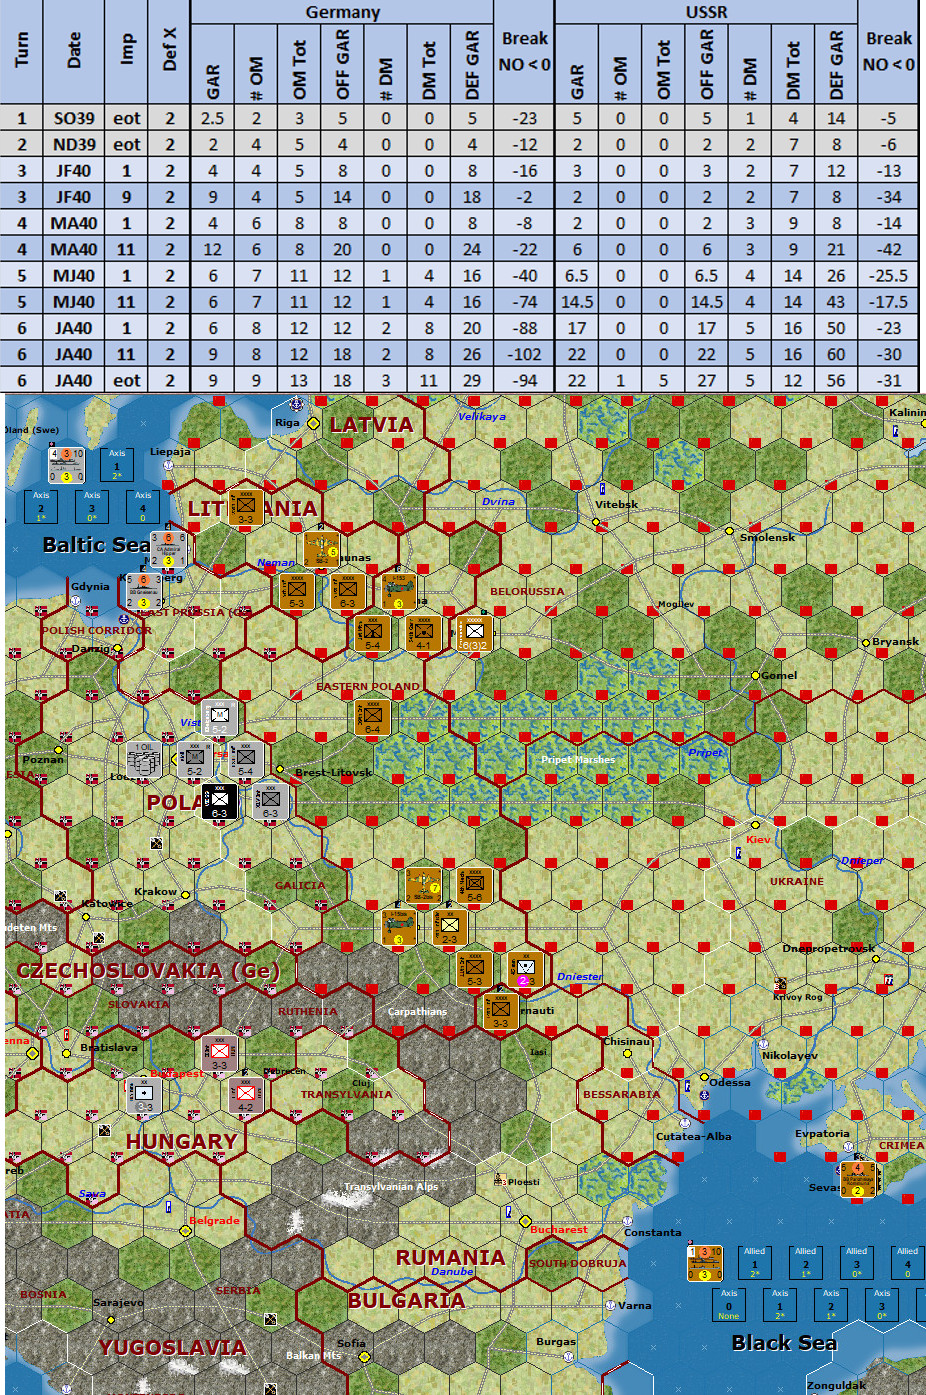Screen dimensions: 926x1395
Task: Click Baltic Sea Axis 4 section box
Action: coord(143,506)
